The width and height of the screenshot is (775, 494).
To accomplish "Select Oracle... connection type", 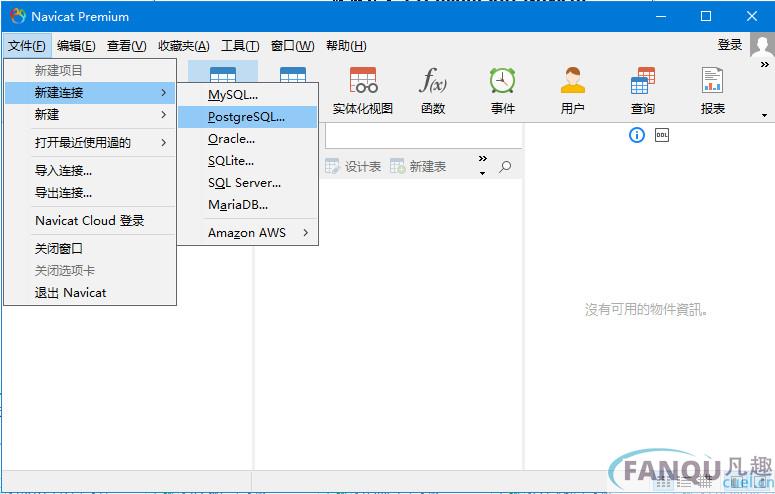I will 248,139.
